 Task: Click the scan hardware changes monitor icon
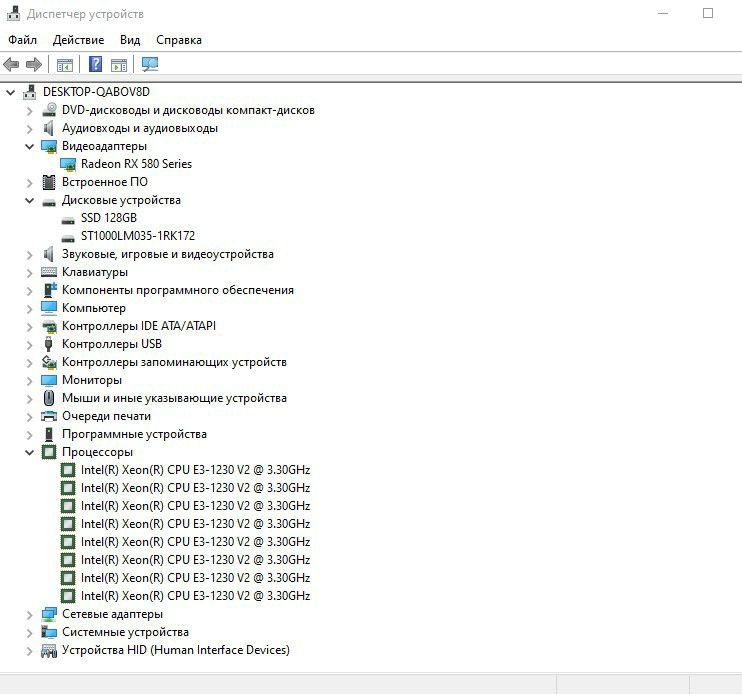click(x=150, y=64)
